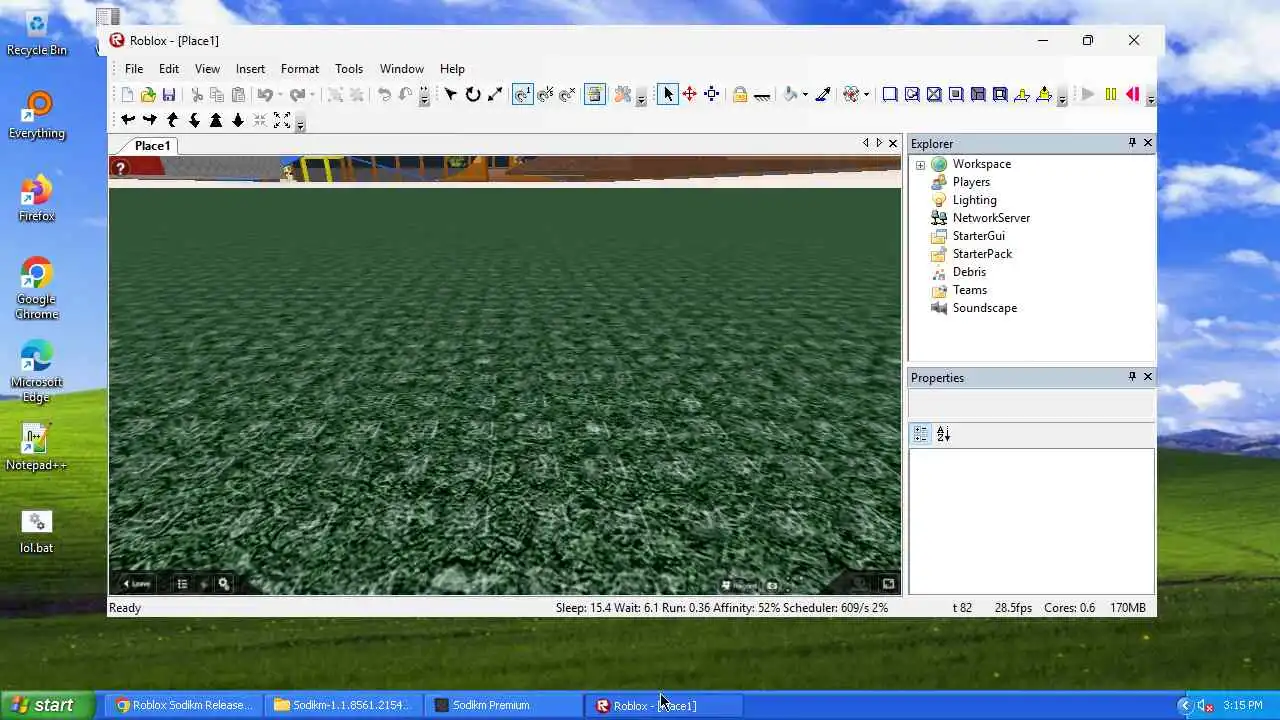This screenshot has height=720, width=1280.
Task: Pick the color dropper tool
Action: (x=823, y=94)
